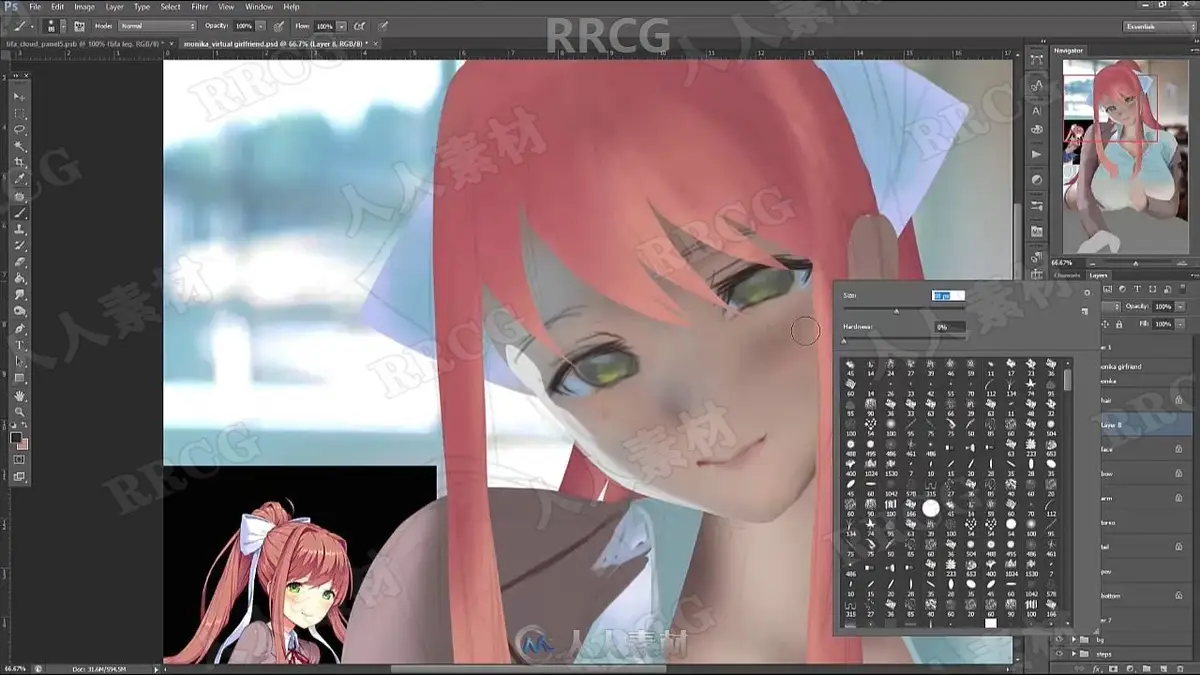Viewport: 1200px width, 675px height.
Task: Open the Image menu
Action: [x=84, y=7]
